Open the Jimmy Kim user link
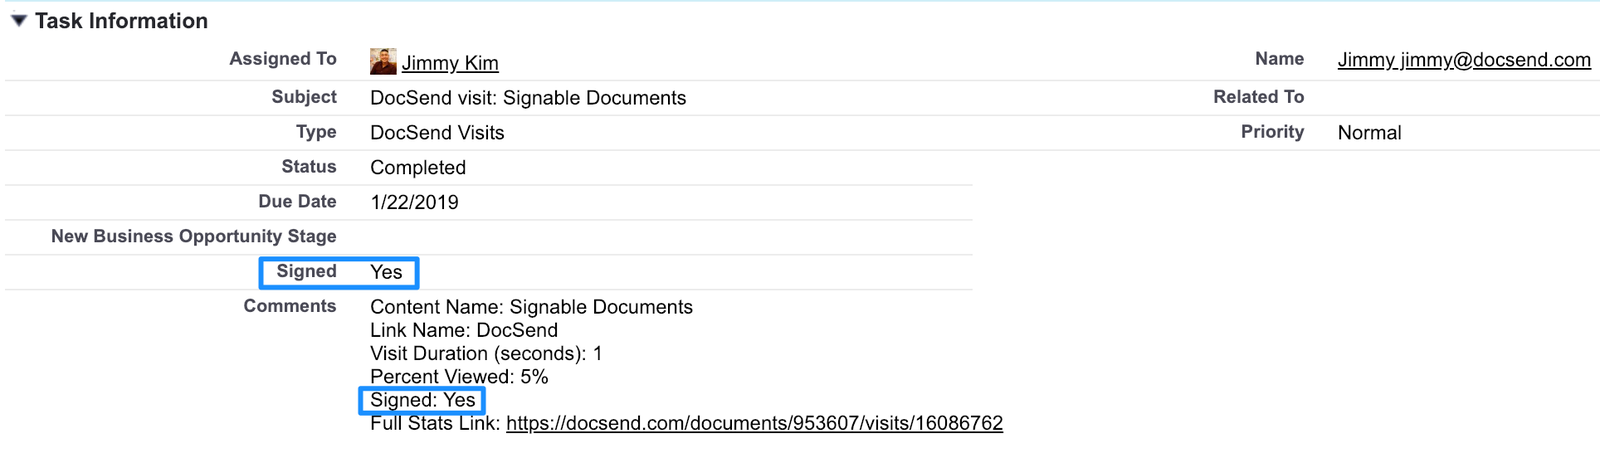 point(450,63)
